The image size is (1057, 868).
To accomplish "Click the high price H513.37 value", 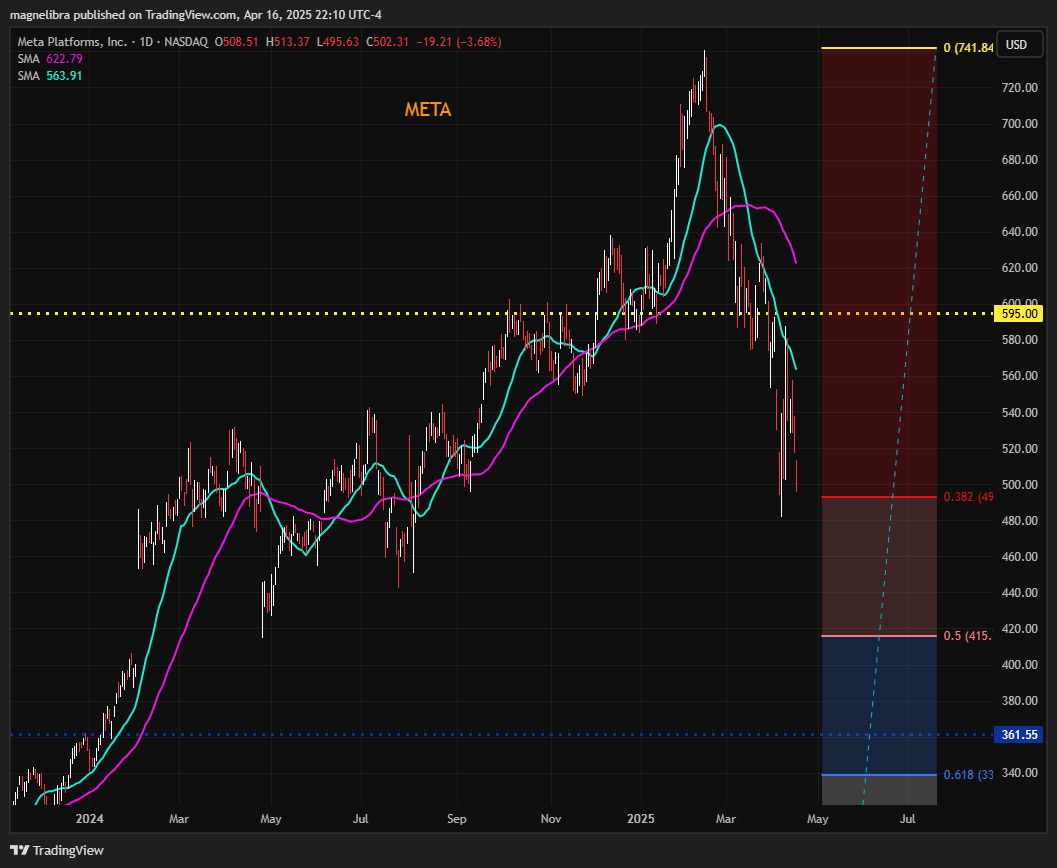I will (288, 42).
